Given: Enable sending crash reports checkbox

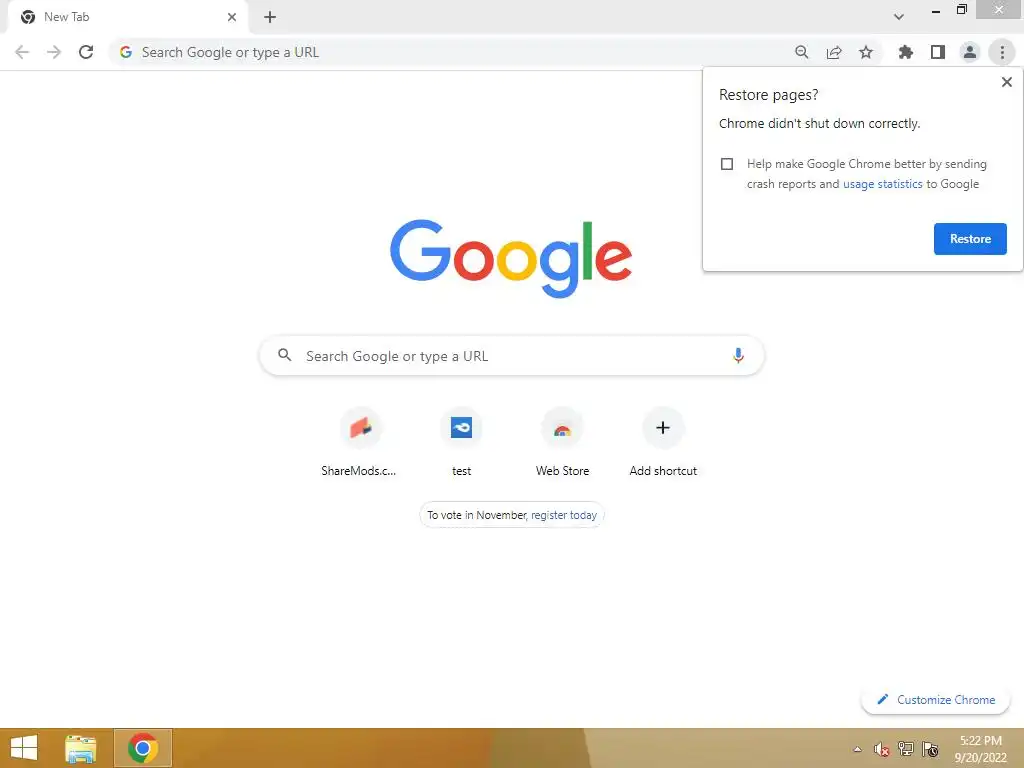Looking at the screenshot, I should [x=726, y=164].
